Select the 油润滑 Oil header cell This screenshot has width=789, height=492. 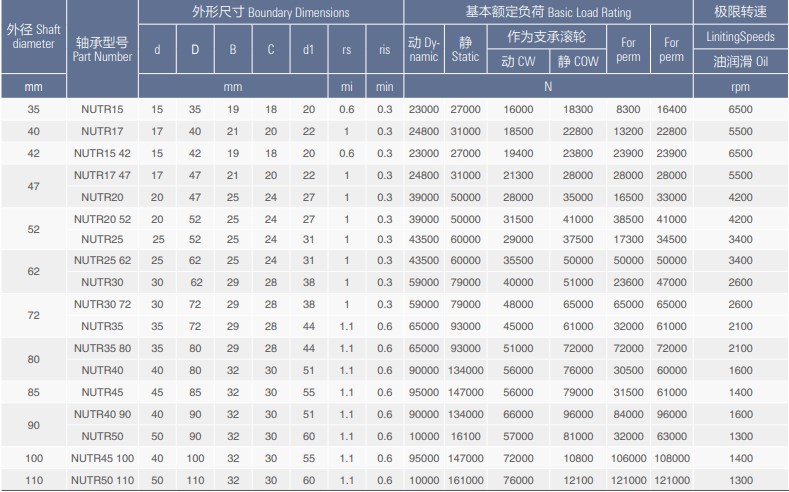pos(740,61)
